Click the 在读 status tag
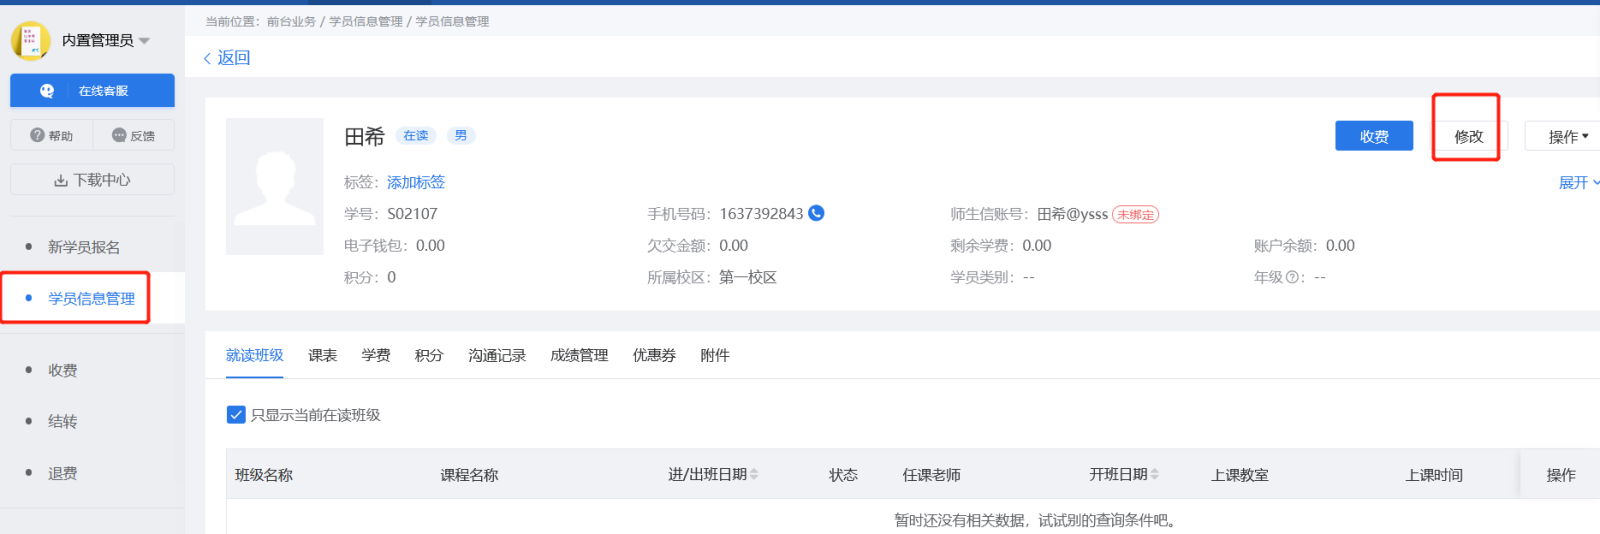This screenshot has height=534, width=1600. (x=416, y=136)
